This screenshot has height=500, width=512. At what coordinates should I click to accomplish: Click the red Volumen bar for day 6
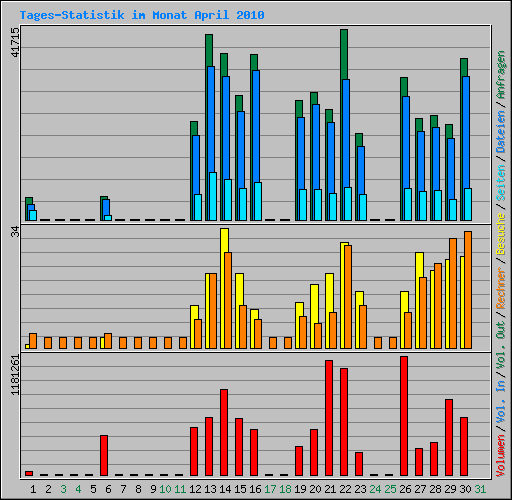104,455
